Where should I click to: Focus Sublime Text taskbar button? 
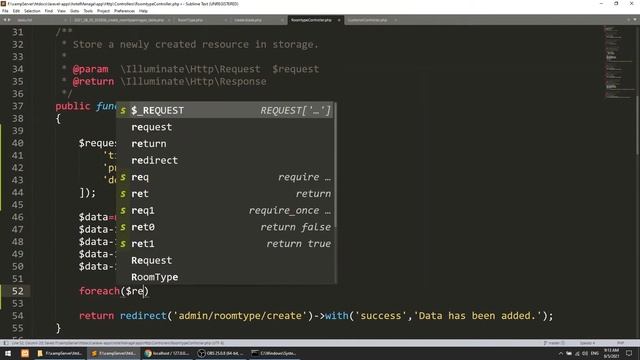(113, 353)
